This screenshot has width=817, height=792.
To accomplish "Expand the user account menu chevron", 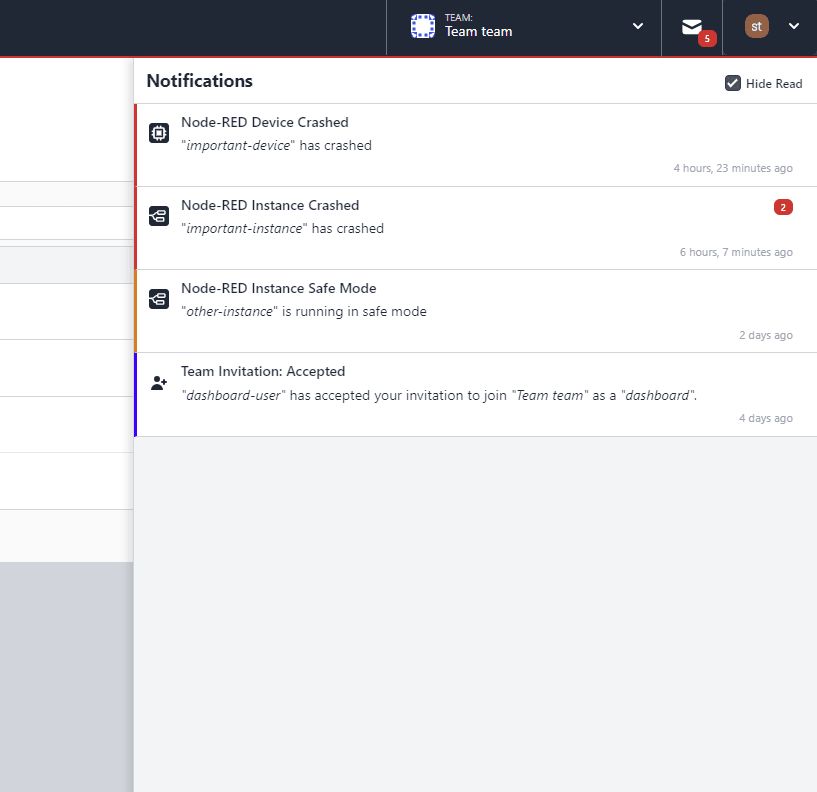I will point(793,26).
